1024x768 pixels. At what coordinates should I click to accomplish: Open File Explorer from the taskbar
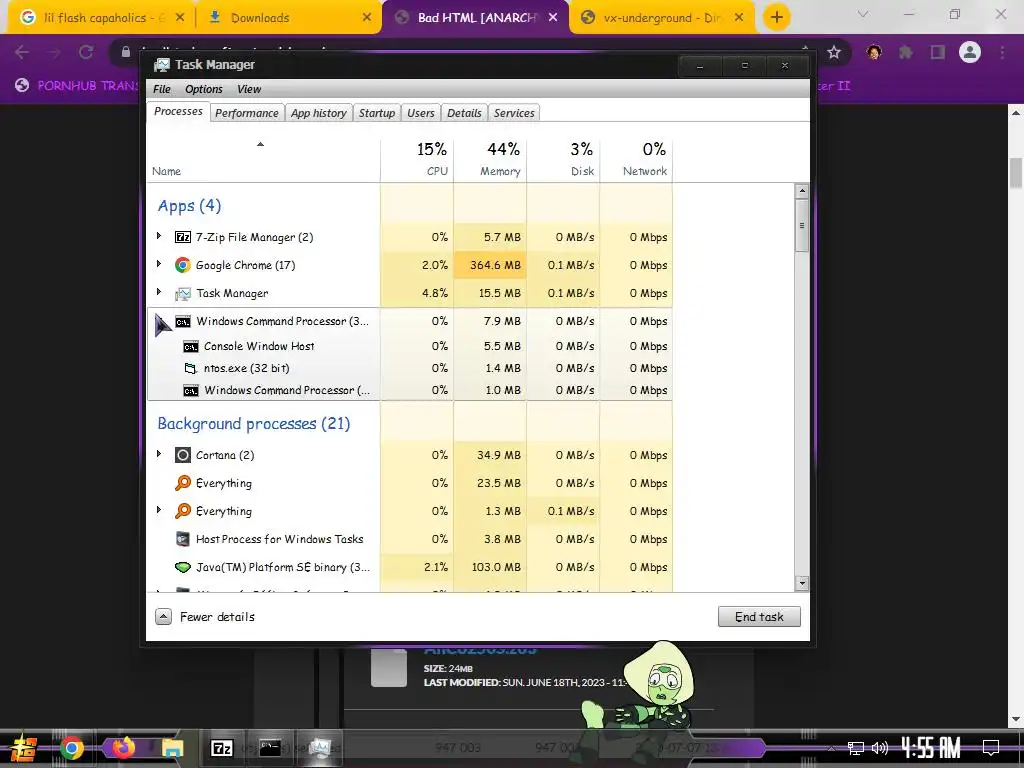pyautogui.click(x=172, y=748)
